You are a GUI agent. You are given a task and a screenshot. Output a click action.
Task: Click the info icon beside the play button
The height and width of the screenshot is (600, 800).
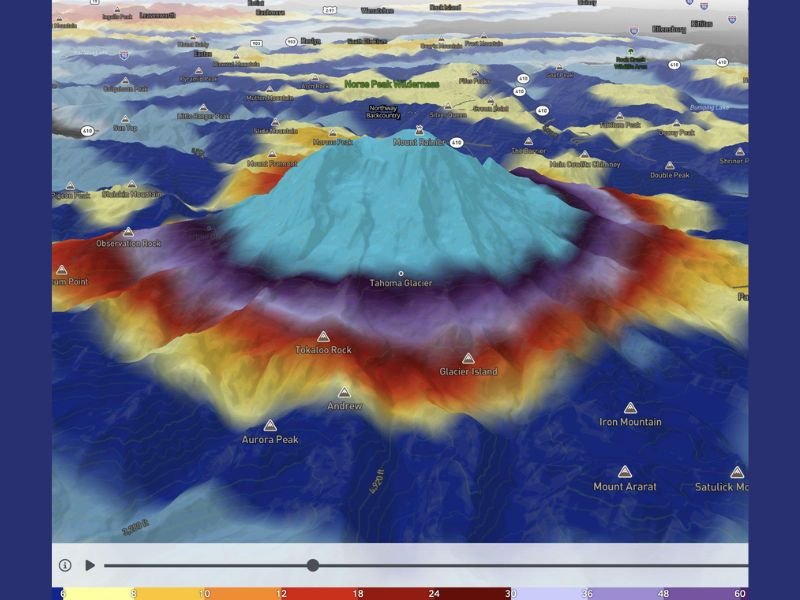point(65,565)
